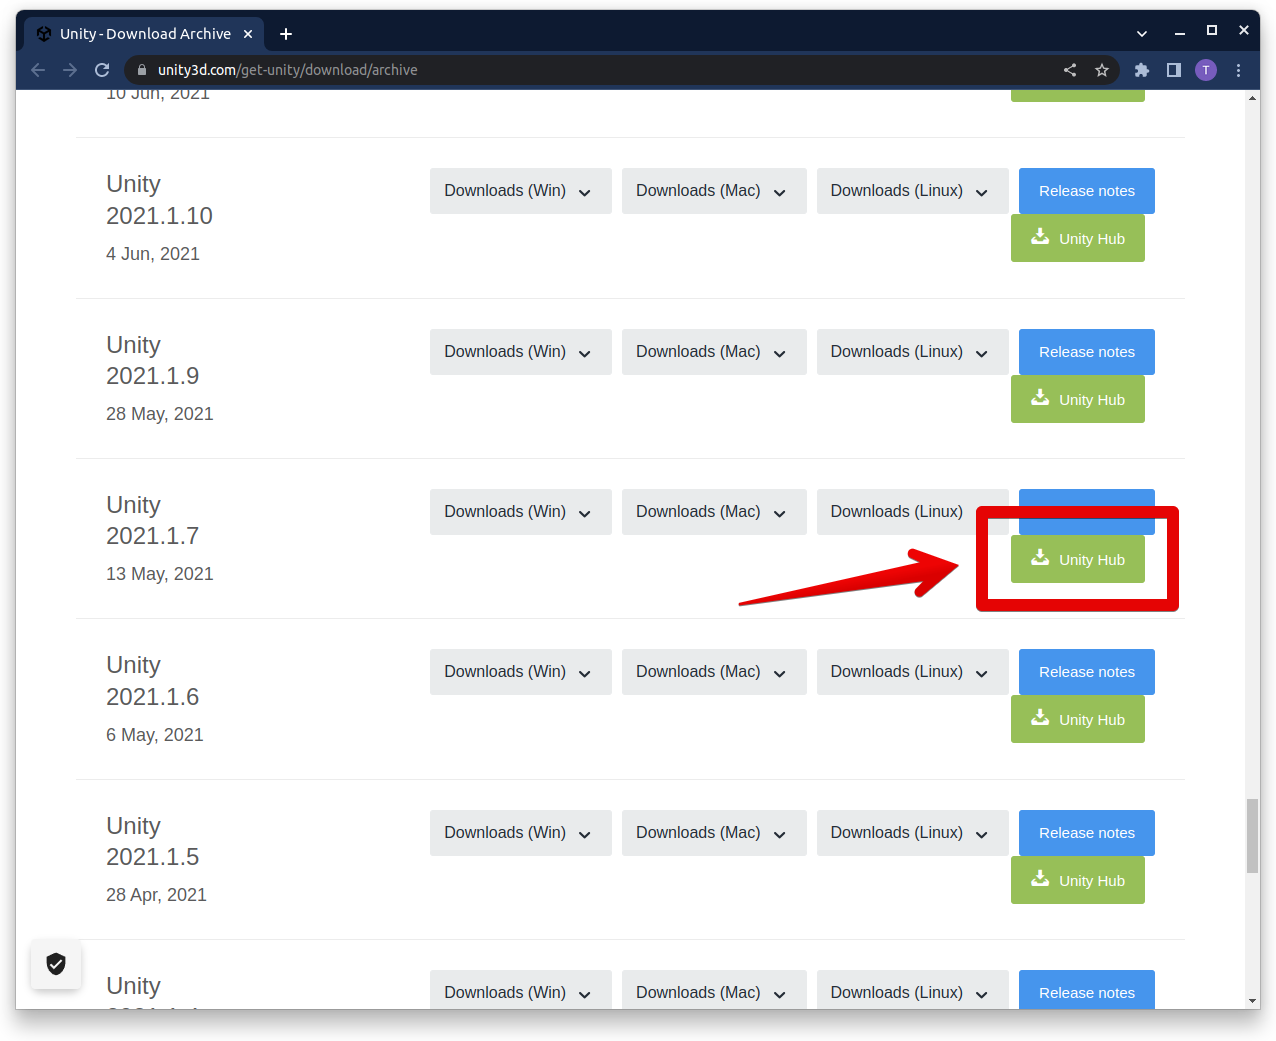1276x1041 pixels.
Task: Expand Downloads (Linux) for Unity 2021.1.5
Action: click(x=912, y=833)
